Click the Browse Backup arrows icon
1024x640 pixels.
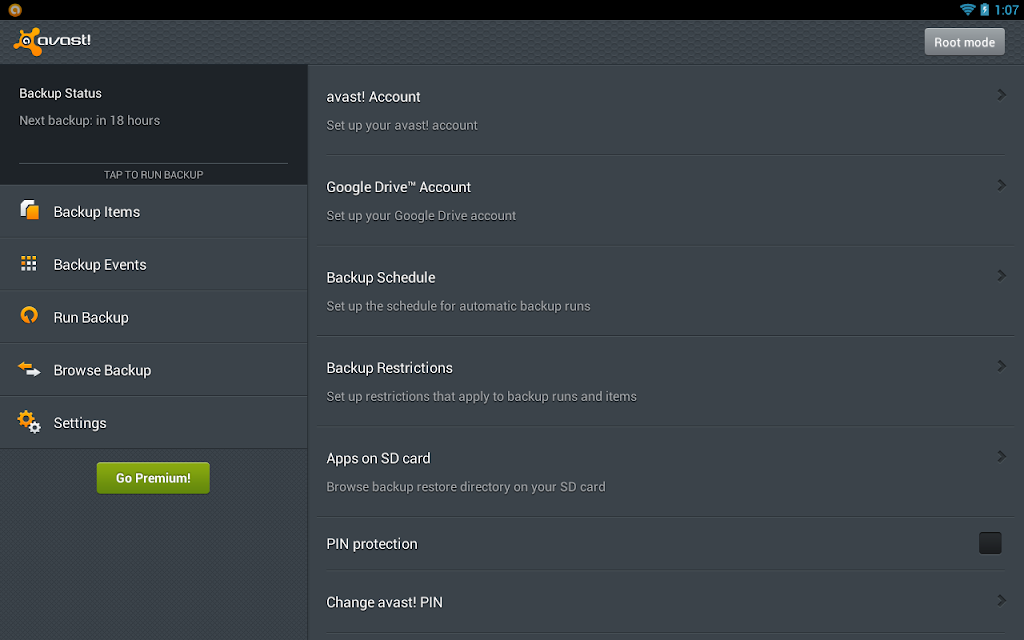coord(29,369)
